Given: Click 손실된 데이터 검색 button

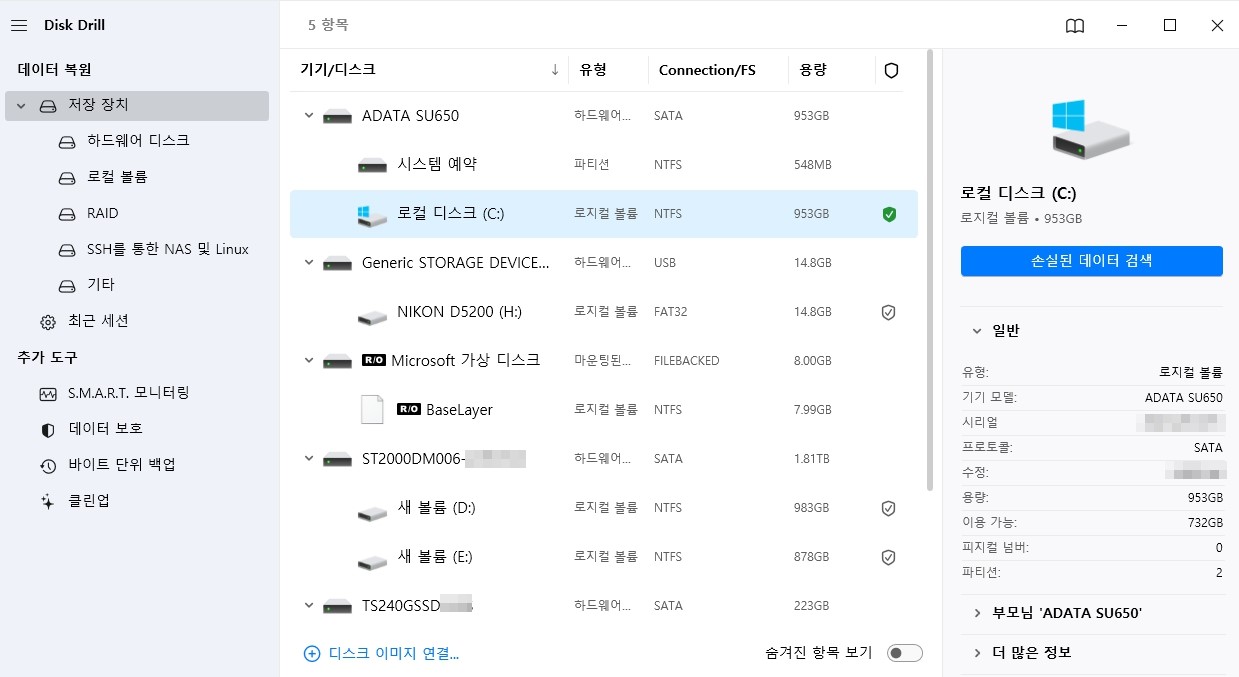Looking at the screenshot, I should (1091, 261).
